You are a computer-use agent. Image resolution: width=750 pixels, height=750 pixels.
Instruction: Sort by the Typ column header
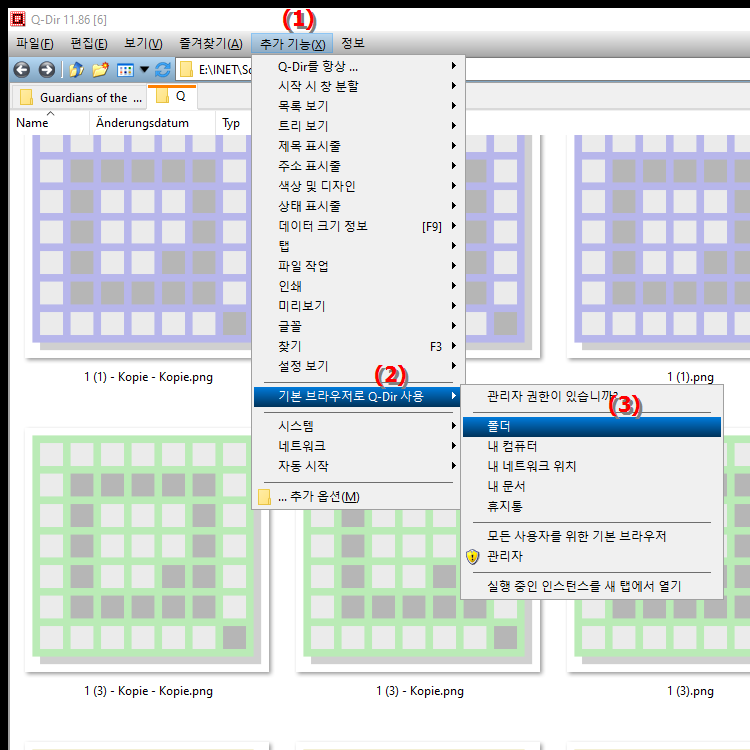[x=233, y=123]
